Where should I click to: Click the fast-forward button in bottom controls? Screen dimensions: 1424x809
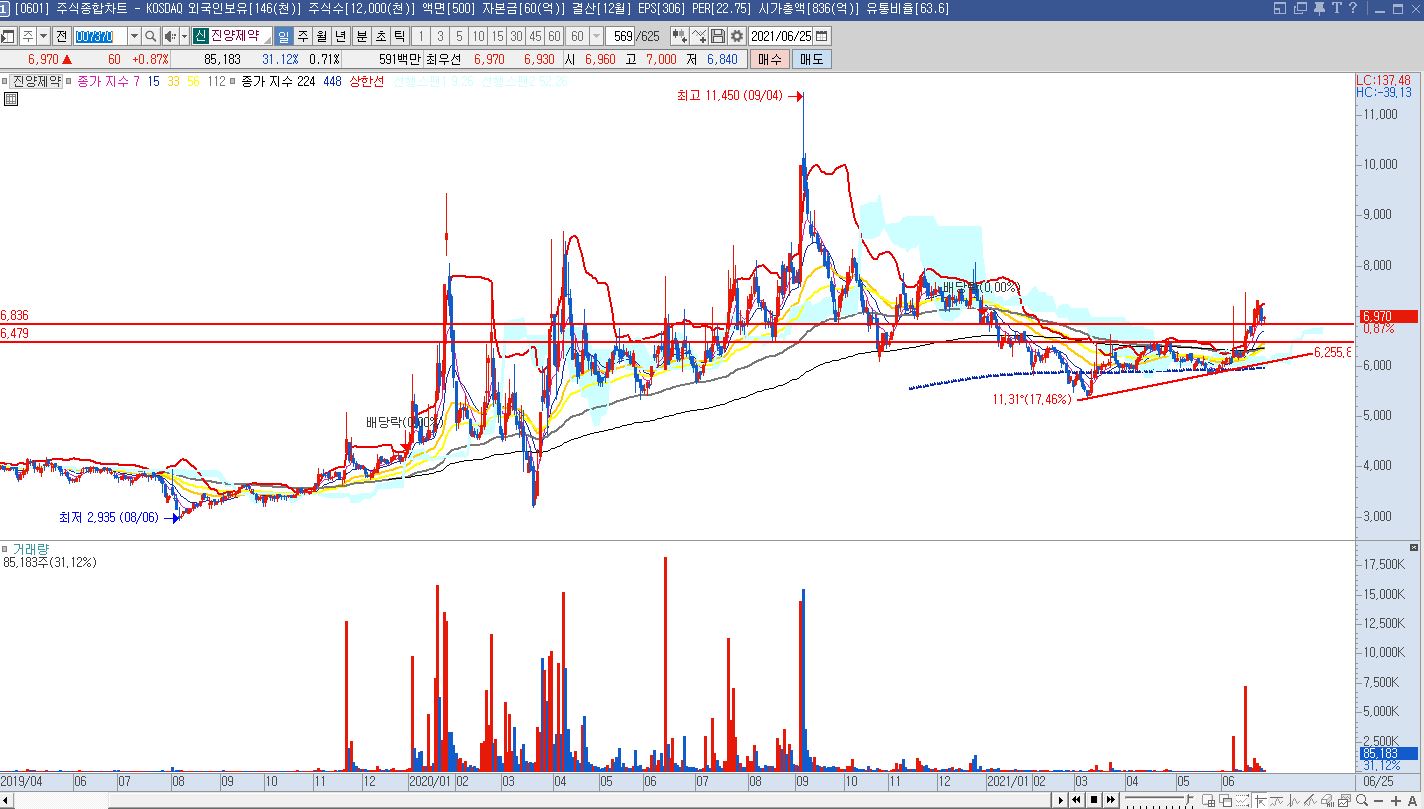[x=1111, y=800]
